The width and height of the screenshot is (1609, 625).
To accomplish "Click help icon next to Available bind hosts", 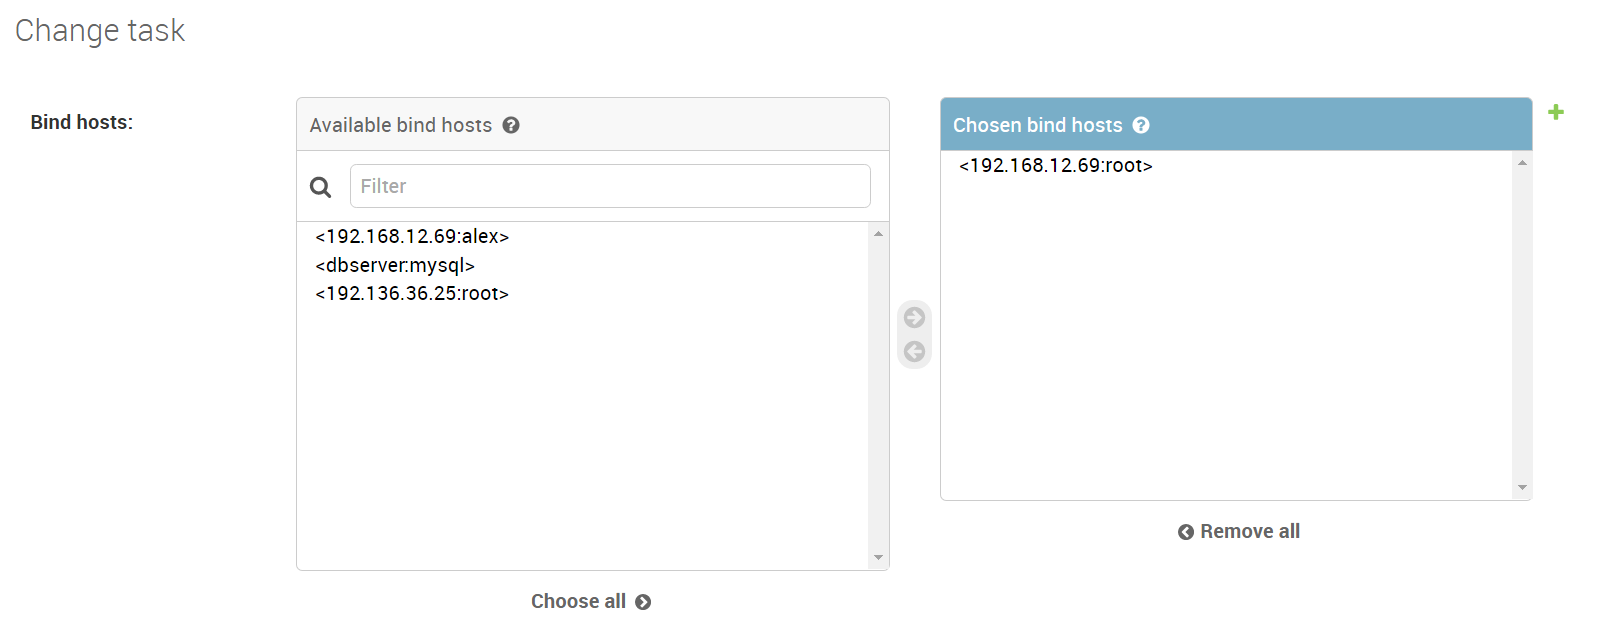I will pyautogui.click(x=511, y=125).
